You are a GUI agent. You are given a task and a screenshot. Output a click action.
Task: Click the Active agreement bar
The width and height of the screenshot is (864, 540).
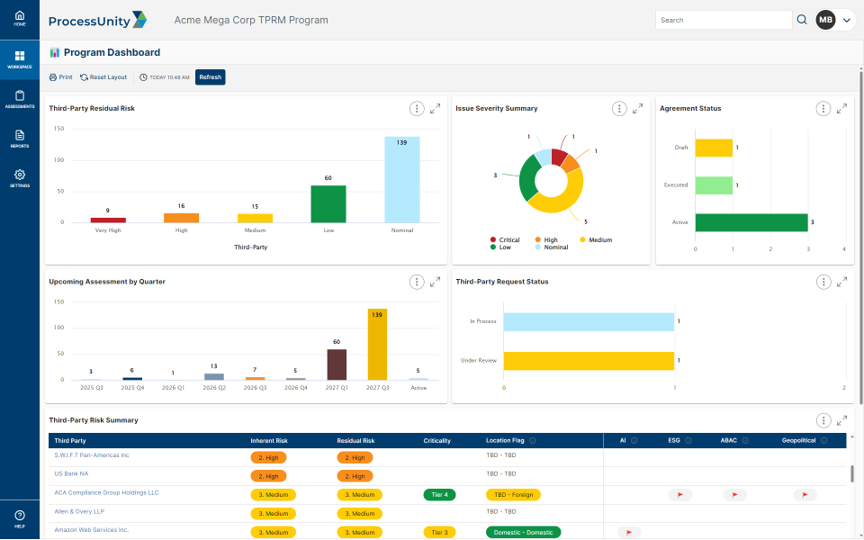click(x=752, y=223)
